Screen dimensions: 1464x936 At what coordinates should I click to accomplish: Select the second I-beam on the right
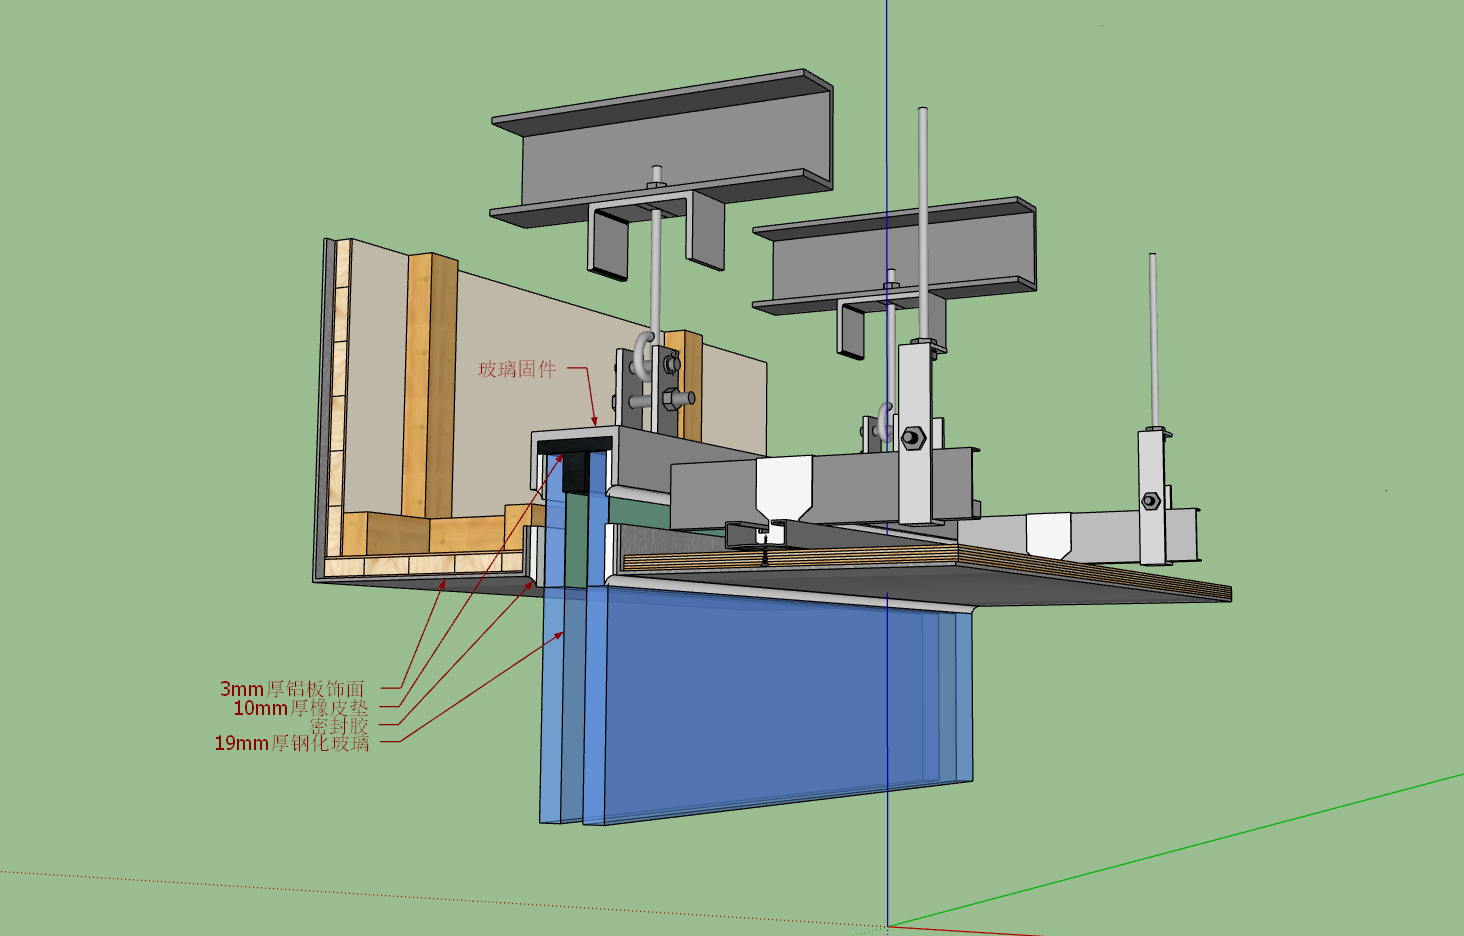[x=894, y=256]
